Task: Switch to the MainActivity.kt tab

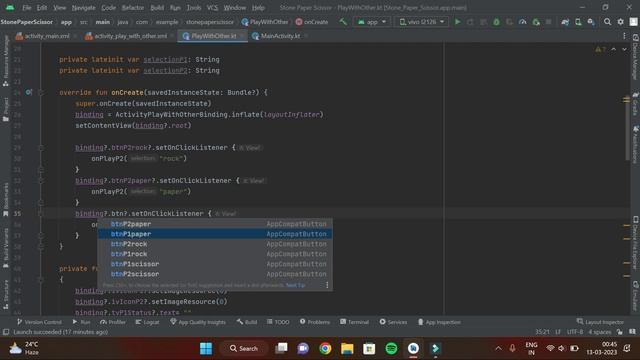Action: (280, 36)
